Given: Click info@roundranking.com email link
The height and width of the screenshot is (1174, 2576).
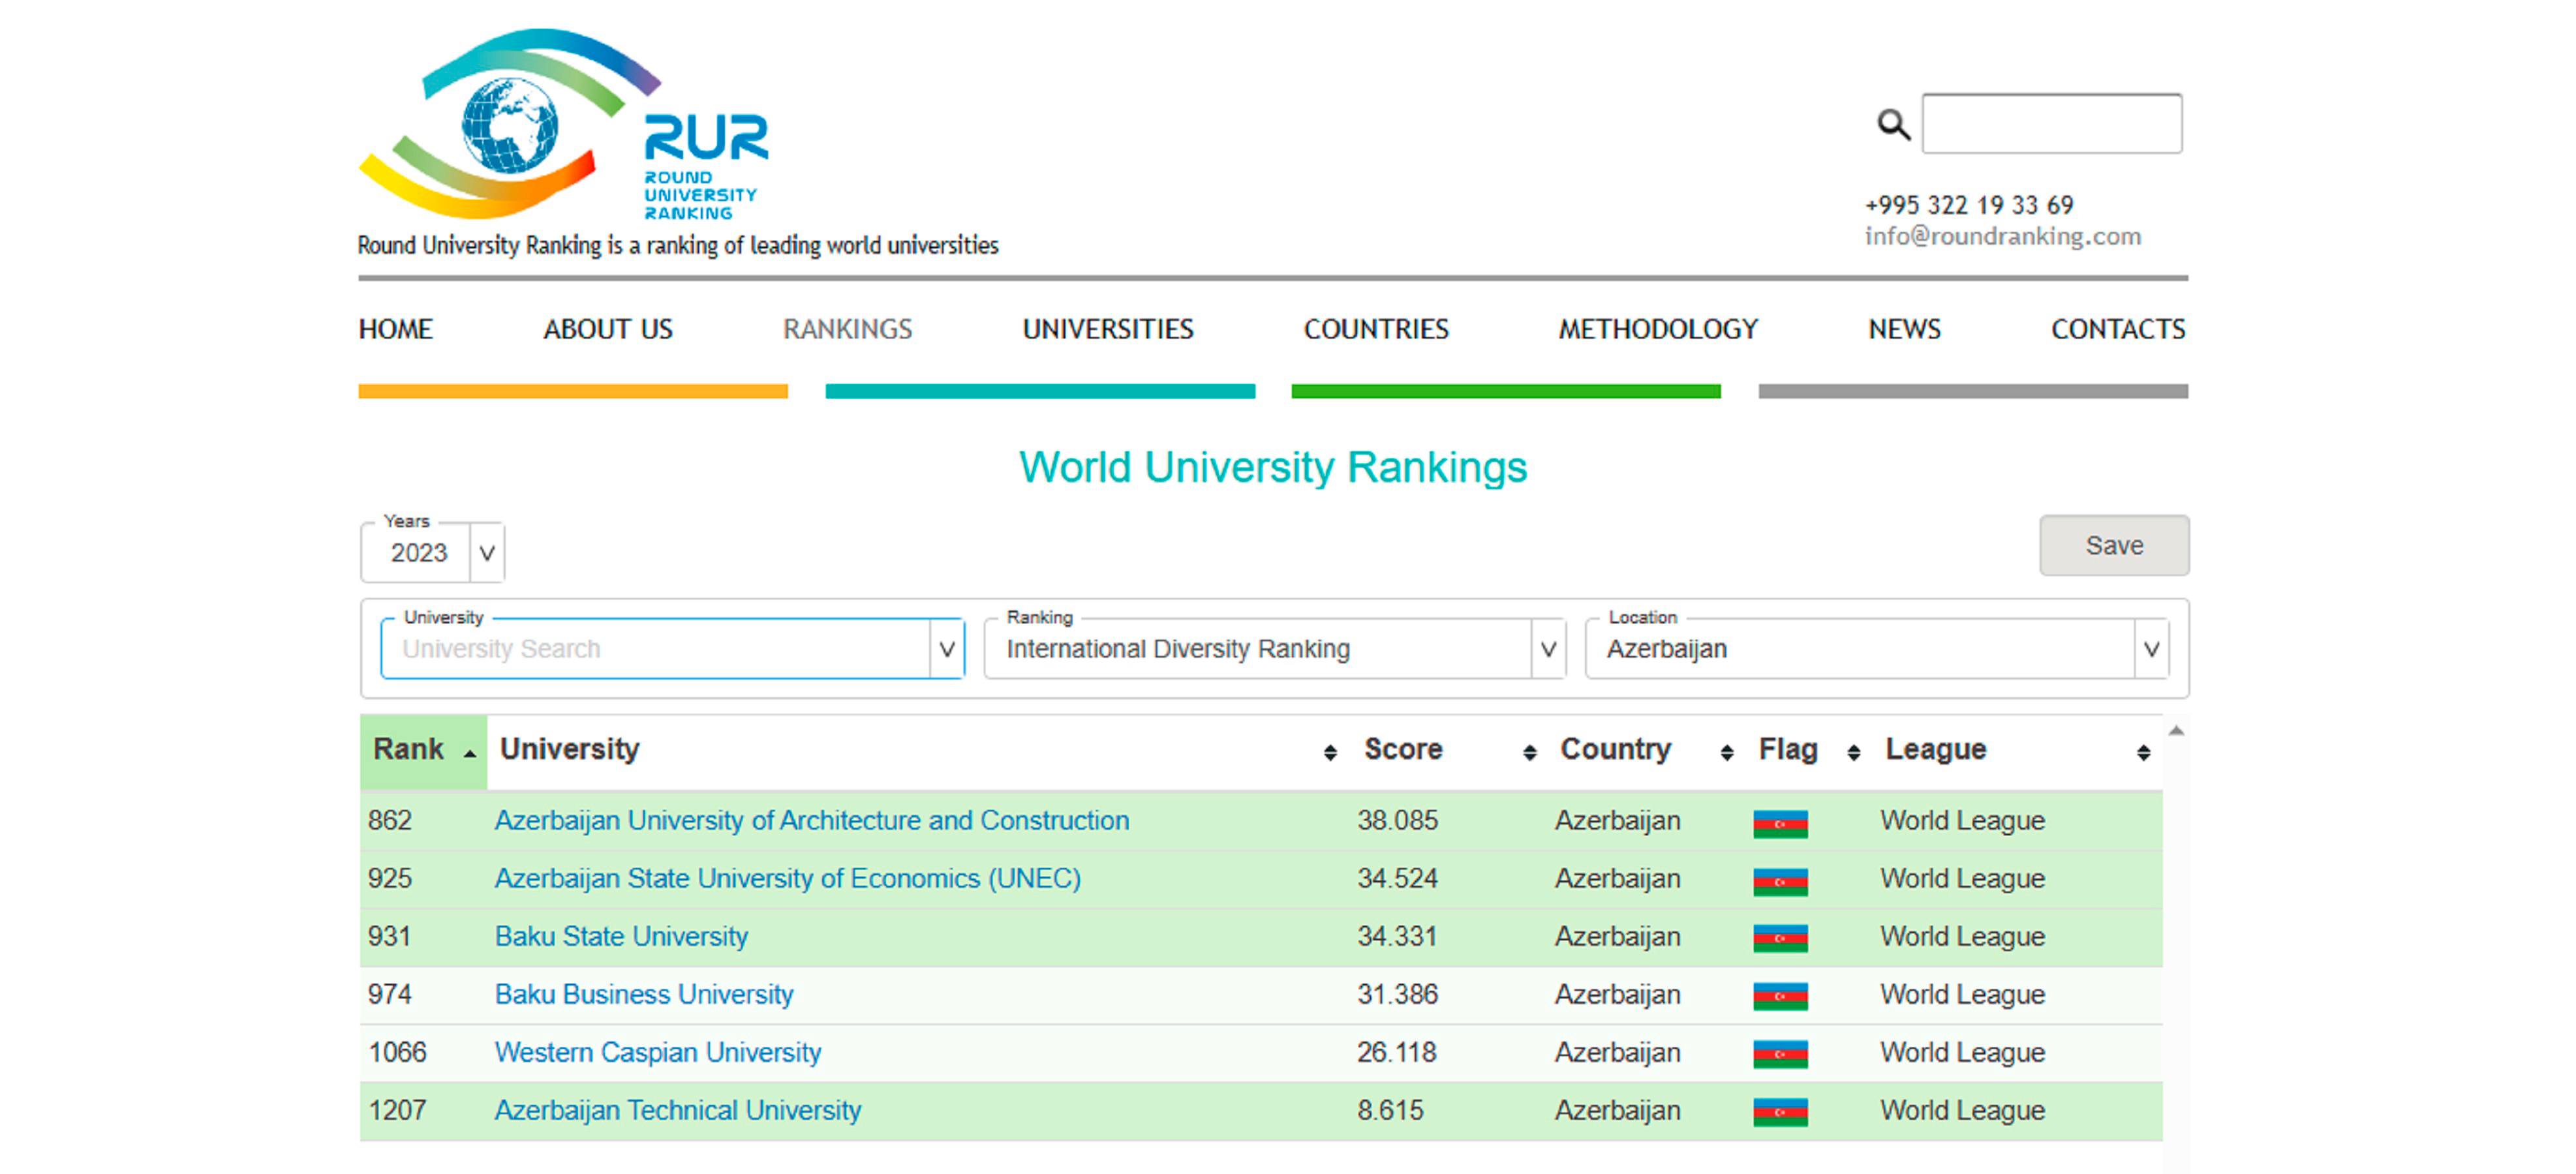Looking at the screenshot, I should pos(2002,237).
